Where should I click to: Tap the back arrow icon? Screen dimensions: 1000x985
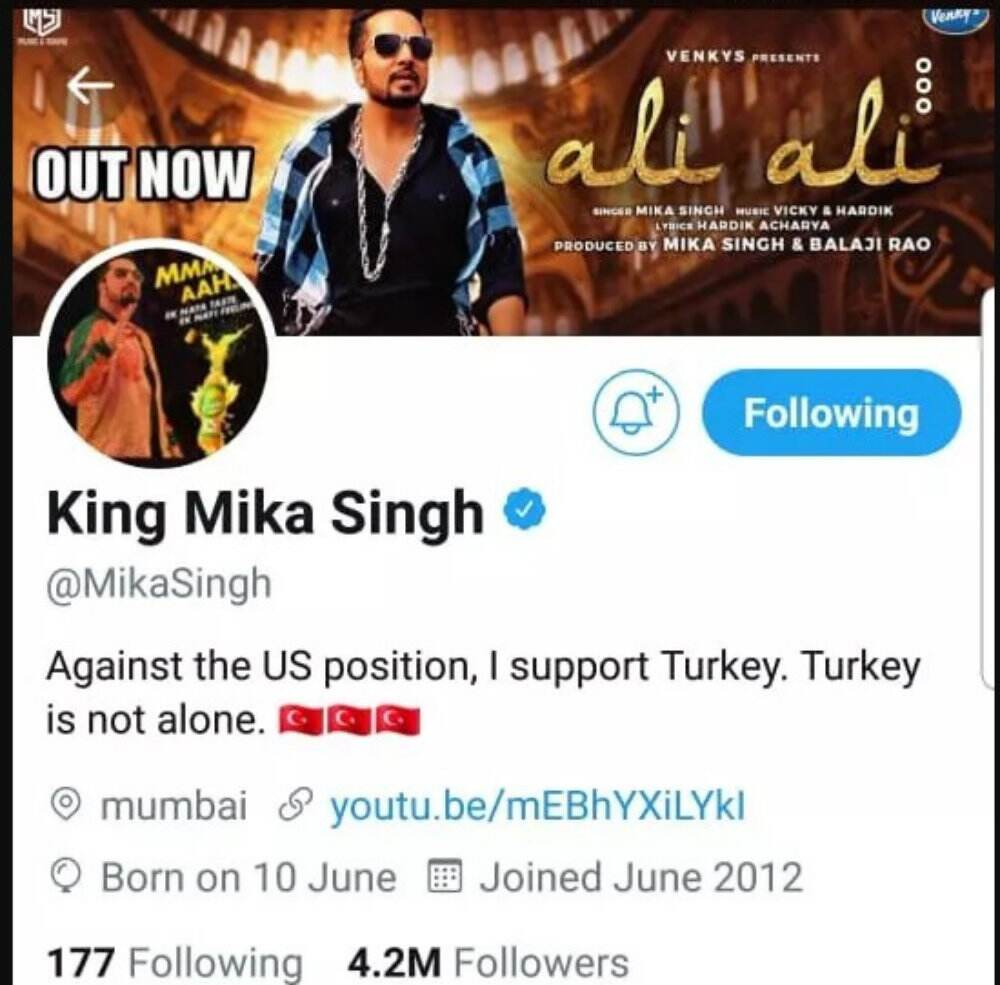[x=90, y=85]
